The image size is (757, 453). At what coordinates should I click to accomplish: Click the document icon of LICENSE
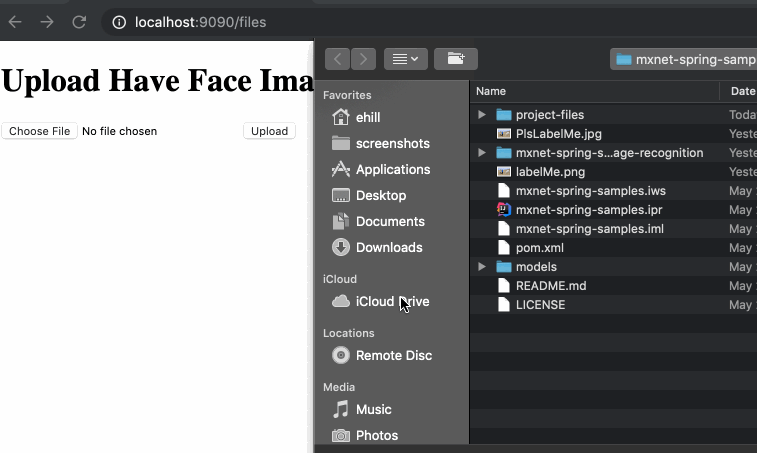(x=504, y=305)
